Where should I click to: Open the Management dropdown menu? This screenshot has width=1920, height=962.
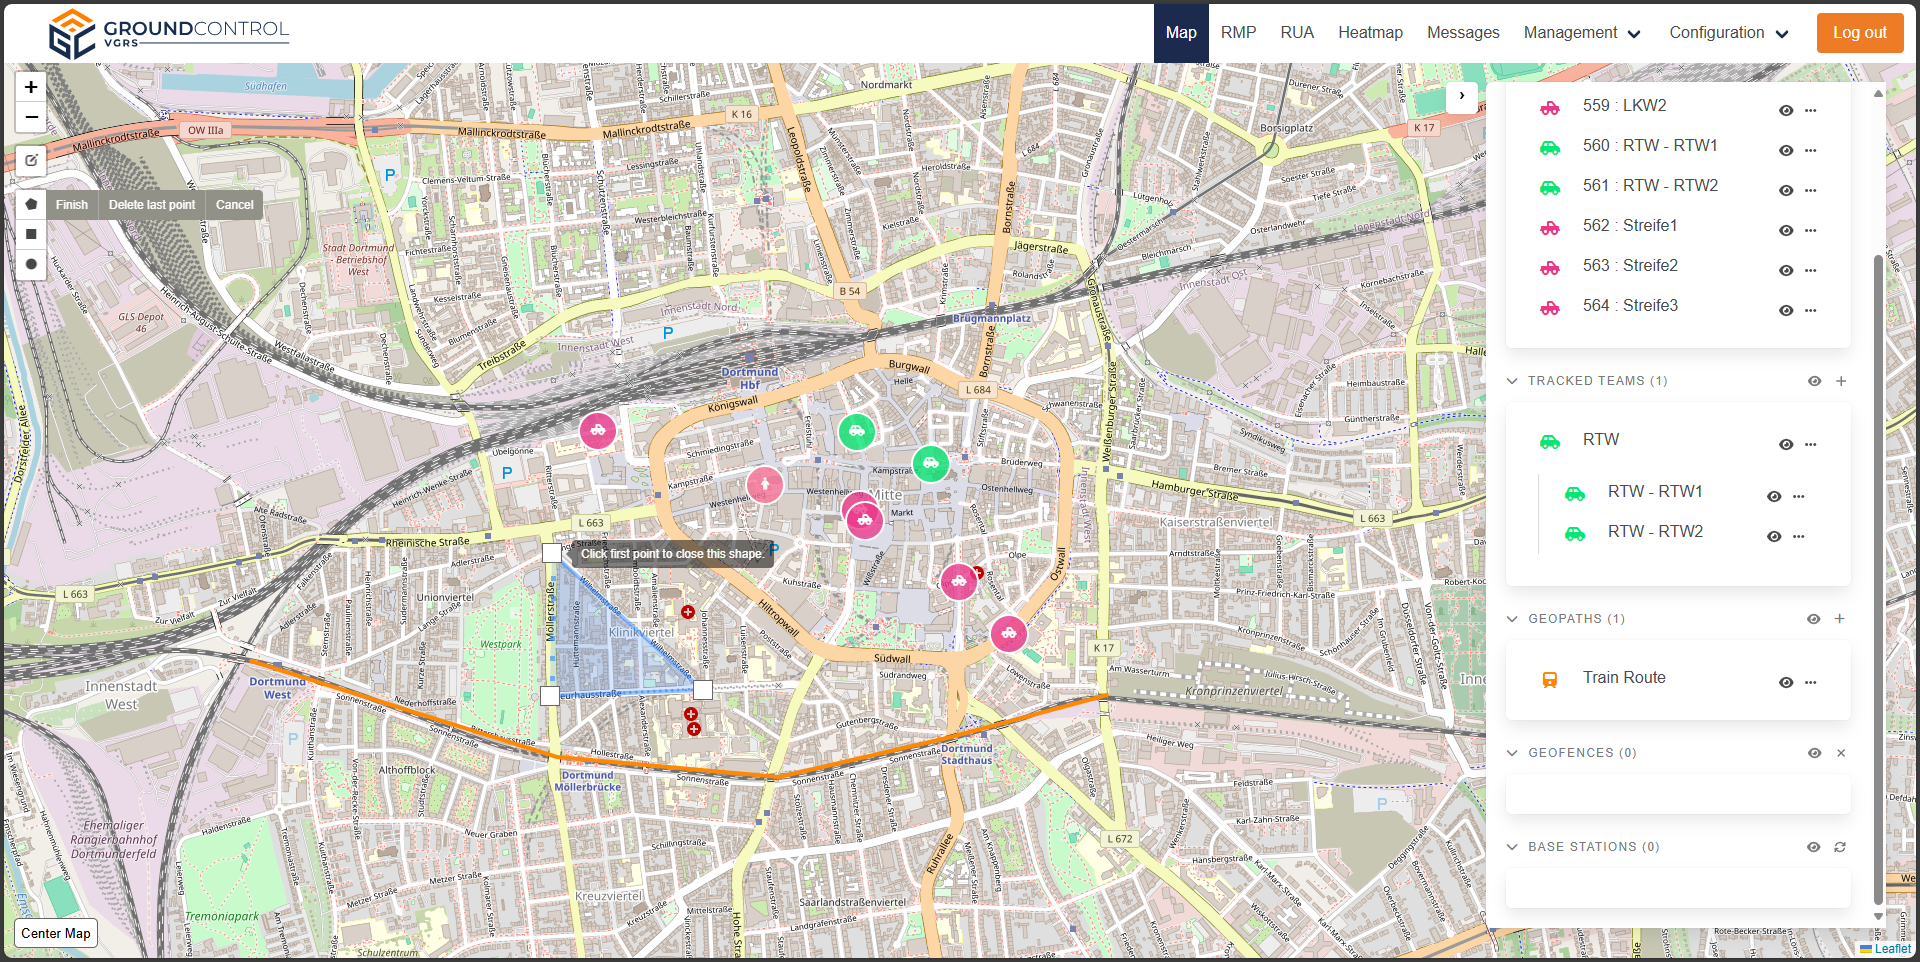pos(1582,33)
